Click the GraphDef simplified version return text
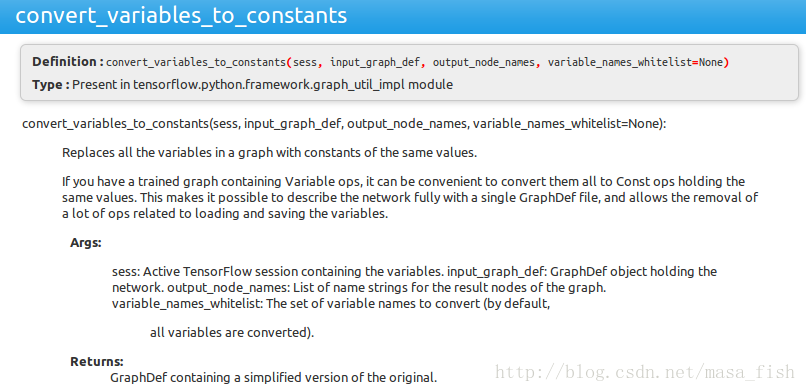This screenshot has width=806, height=392. click(x=273, y=378)
